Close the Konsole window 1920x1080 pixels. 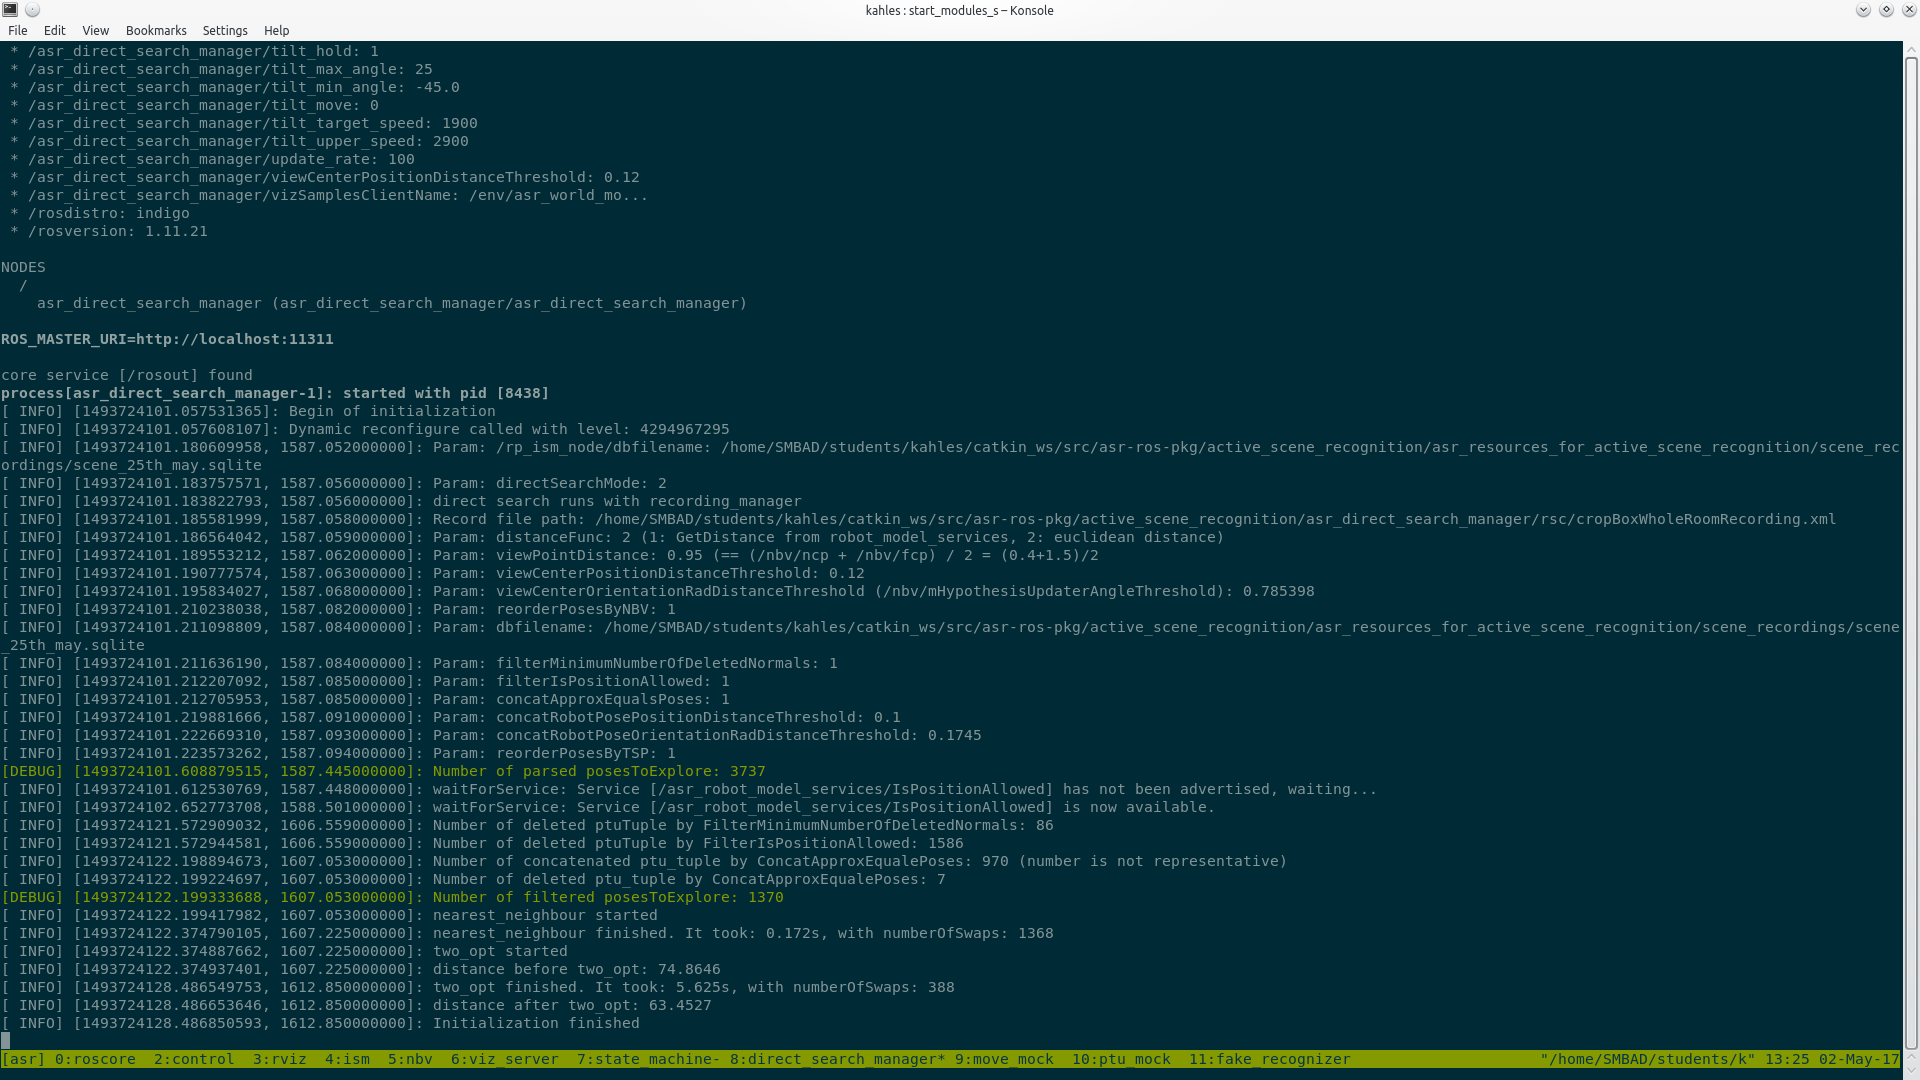[1909, 10]
